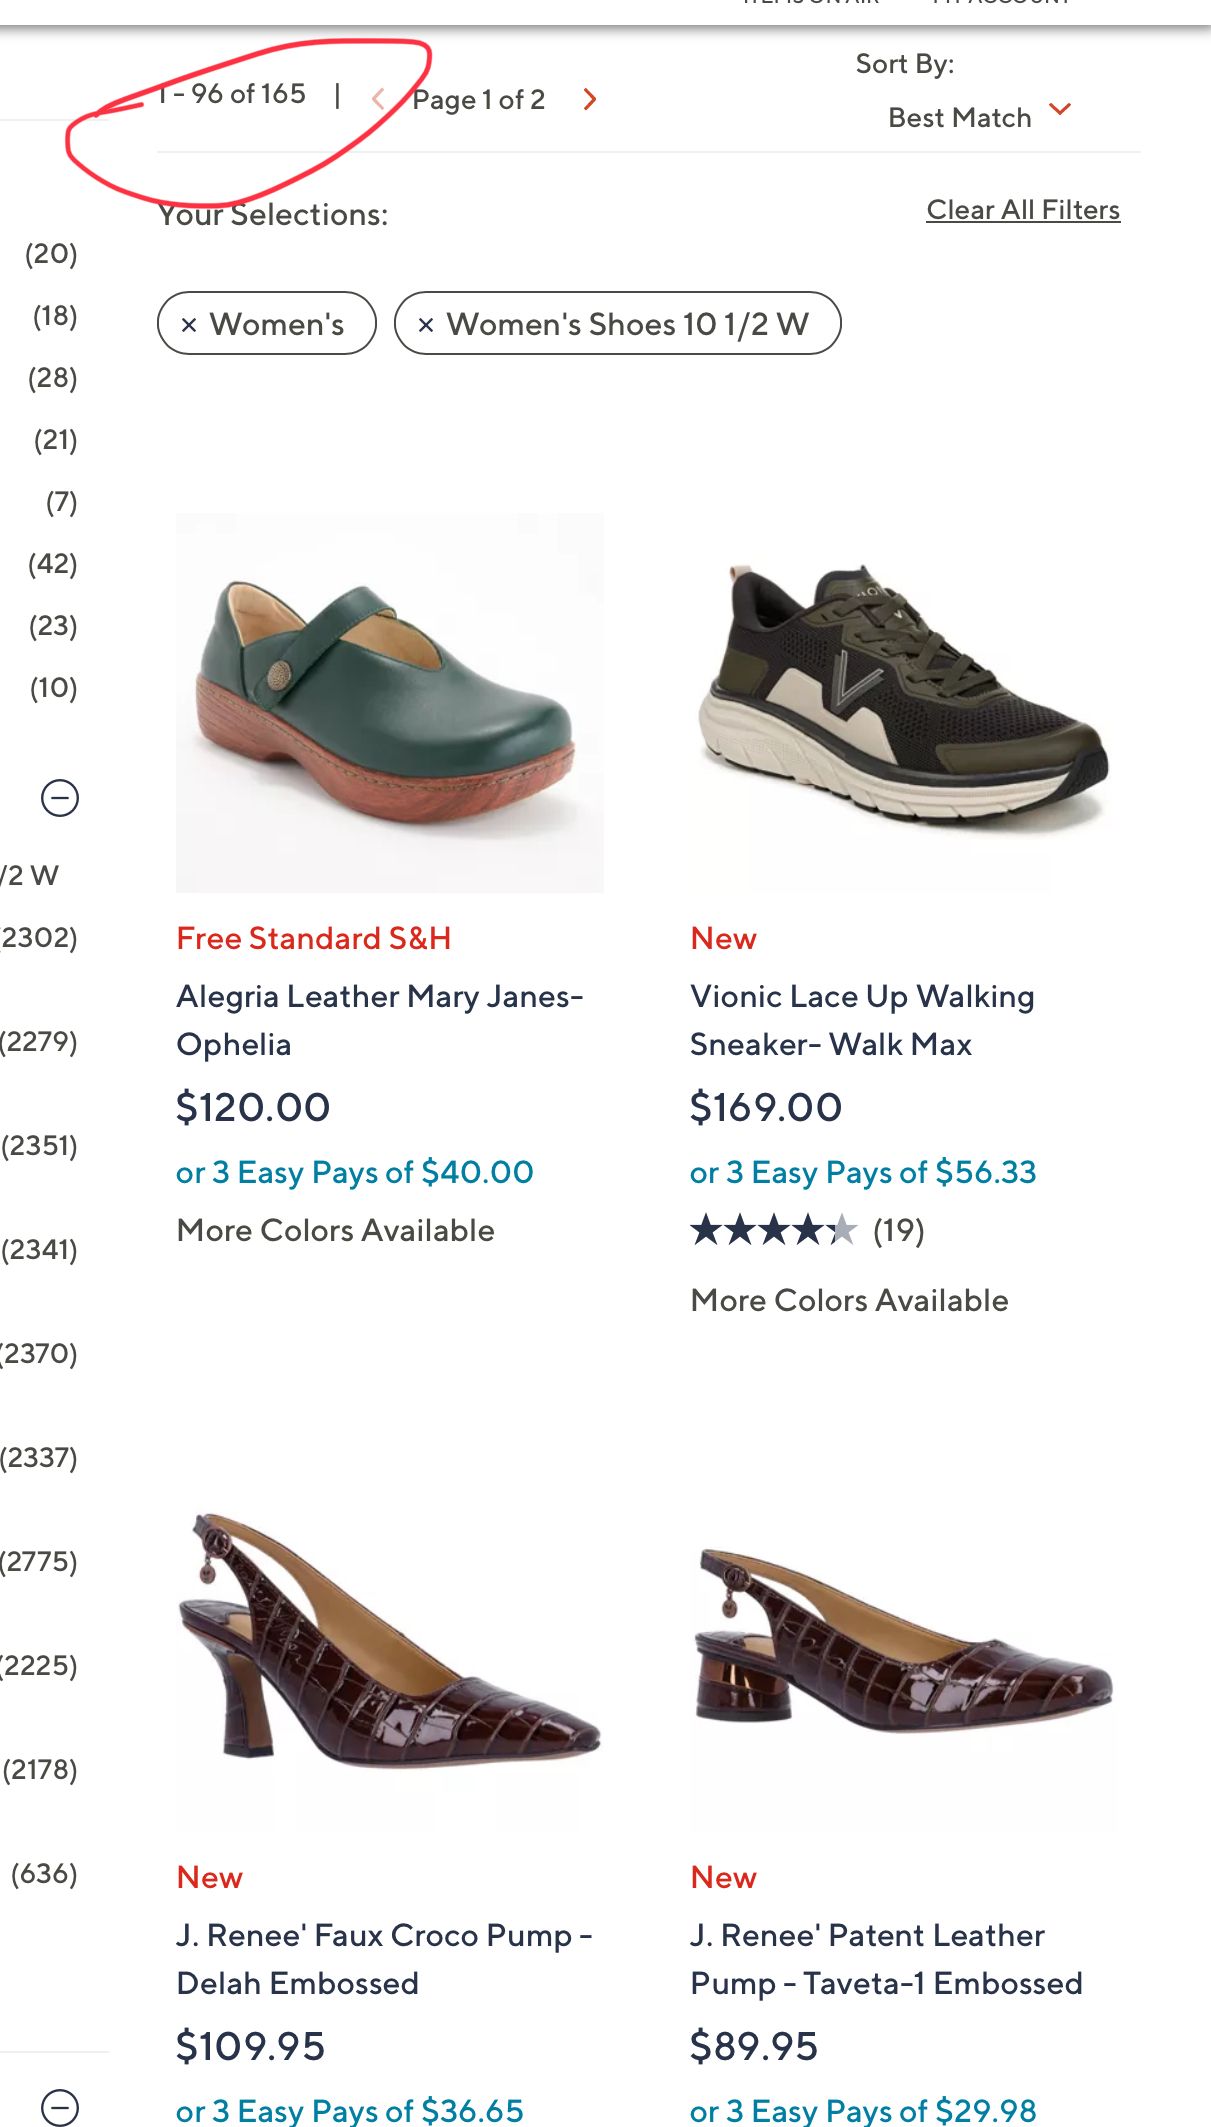This screenshot has height=2127, width=1211.
Task: Go to next results page arrow
Action: (590, 99)
